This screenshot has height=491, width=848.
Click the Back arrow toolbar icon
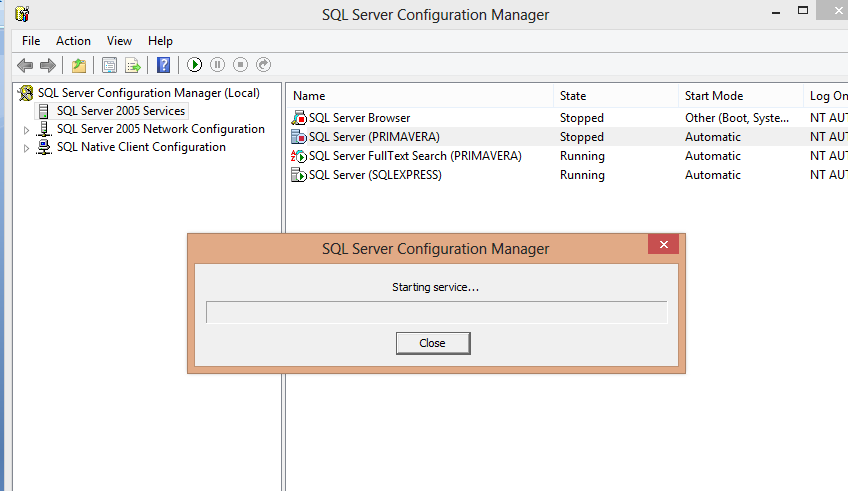click(x=25, y=65)
